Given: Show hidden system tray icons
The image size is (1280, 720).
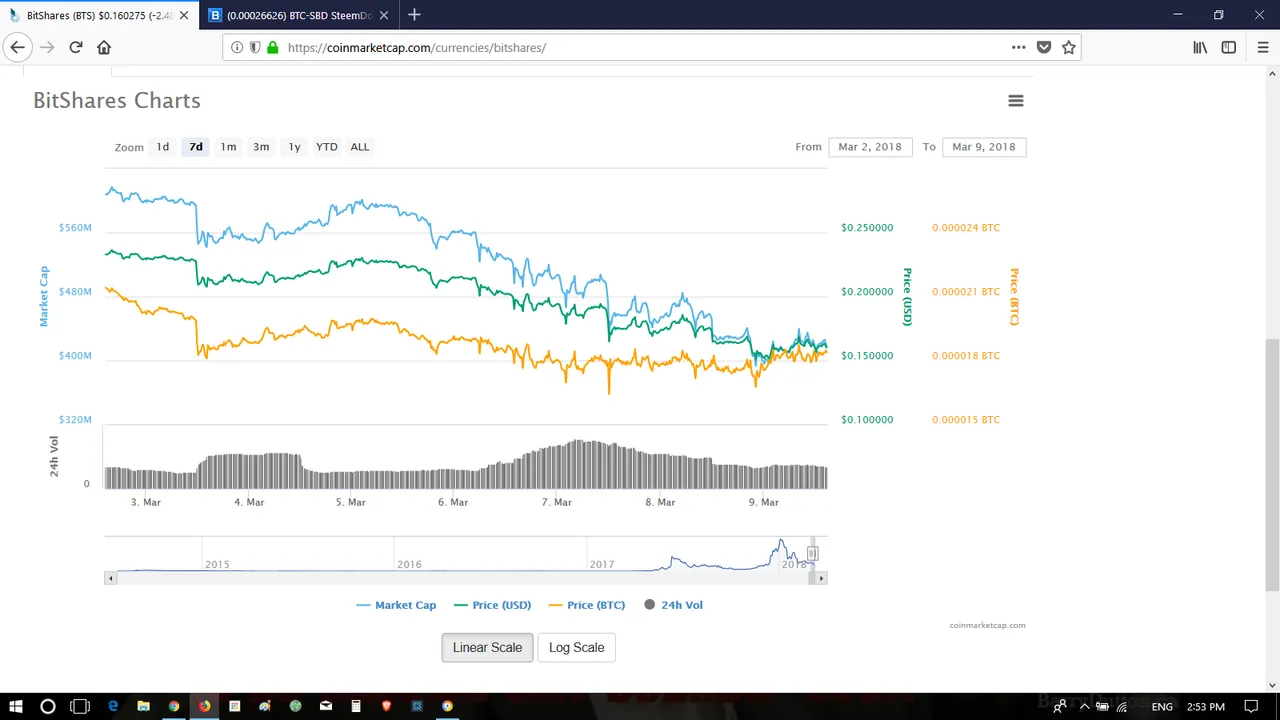Looking at the screenshot, I should tap(1084, 706).
